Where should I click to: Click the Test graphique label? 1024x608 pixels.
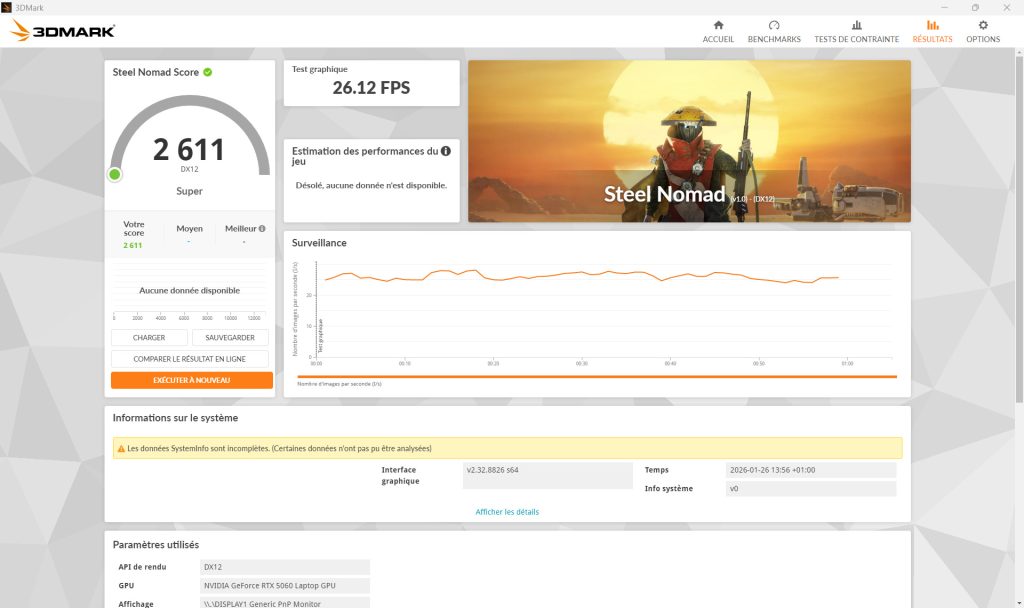pos(319,69)
